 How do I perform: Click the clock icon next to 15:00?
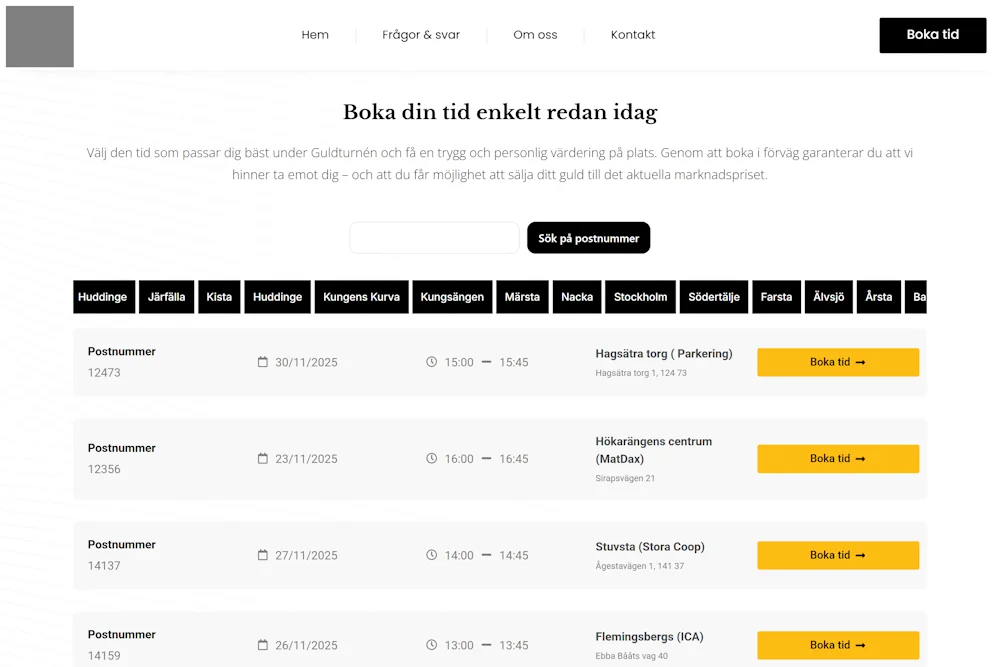[x=430, y=362]
